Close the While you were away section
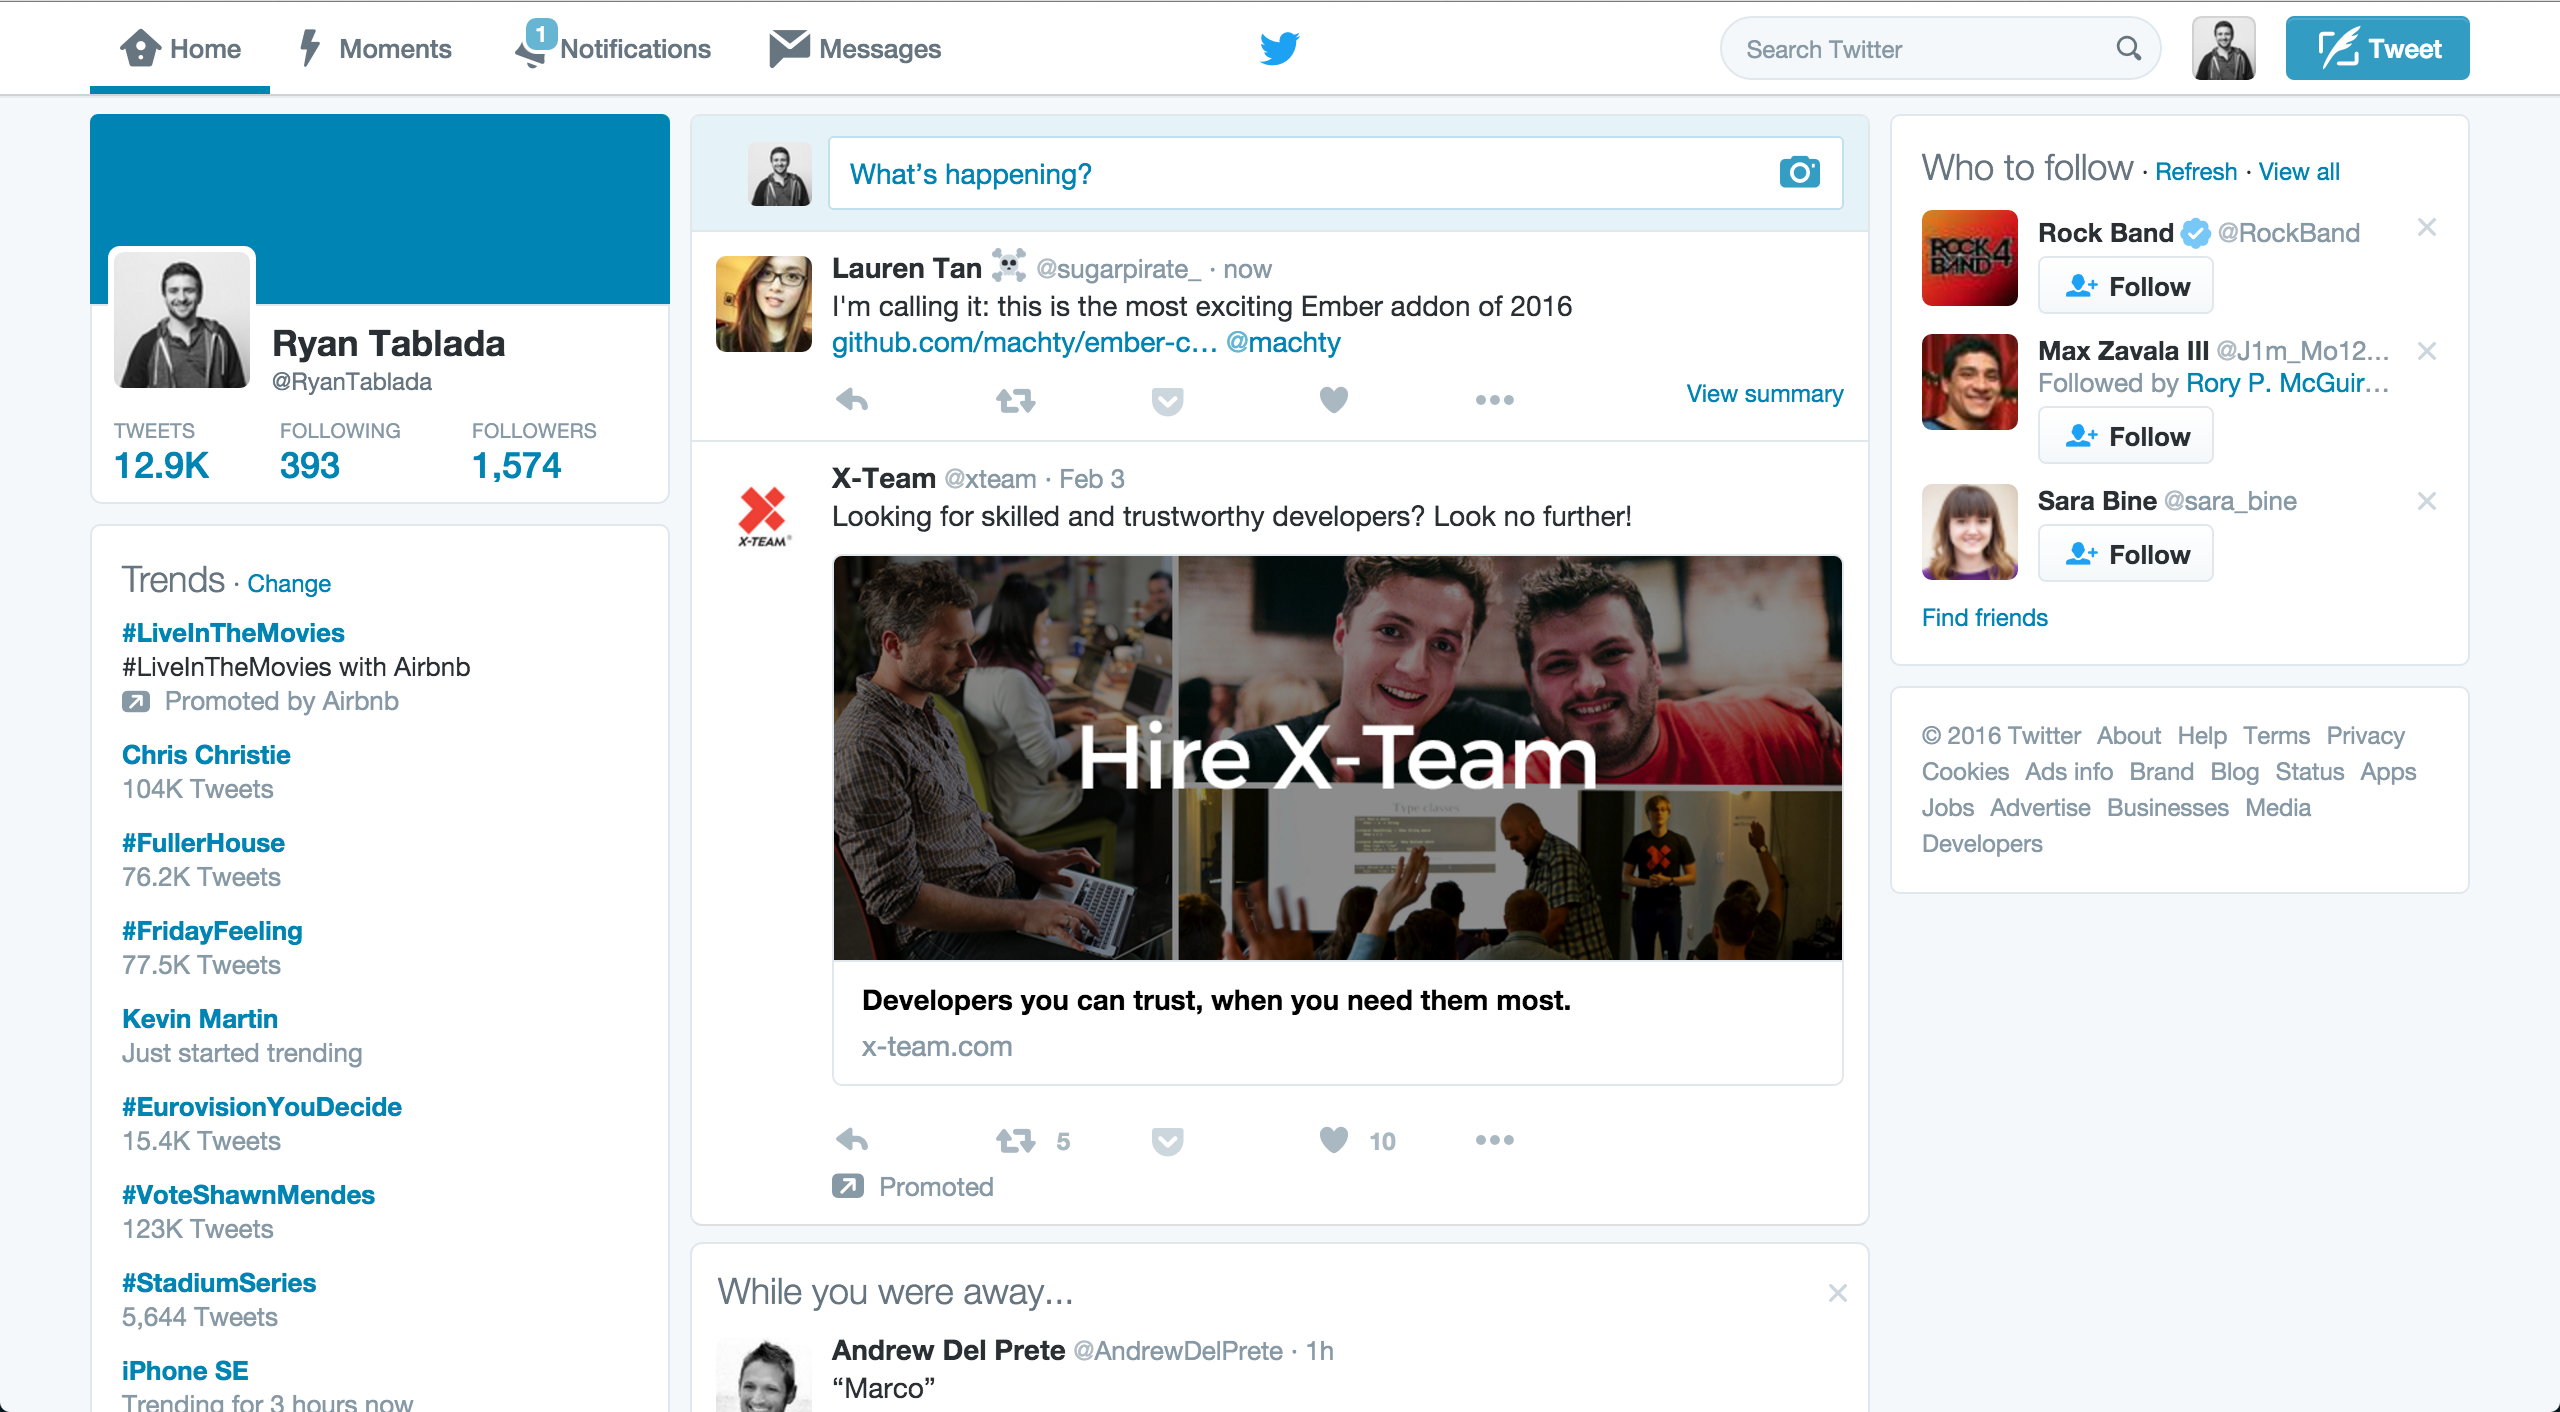2560x1412 pixels. point(1837,1293)
